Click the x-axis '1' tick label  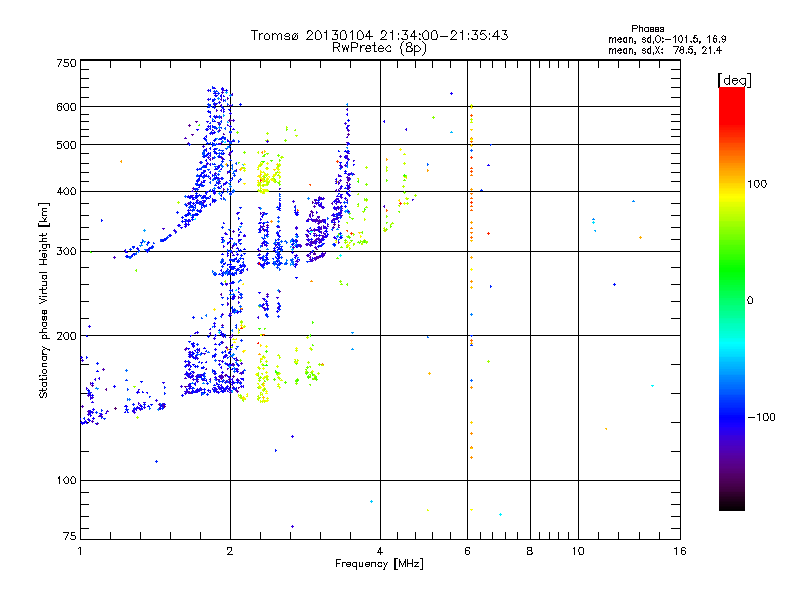coord(80,551)
